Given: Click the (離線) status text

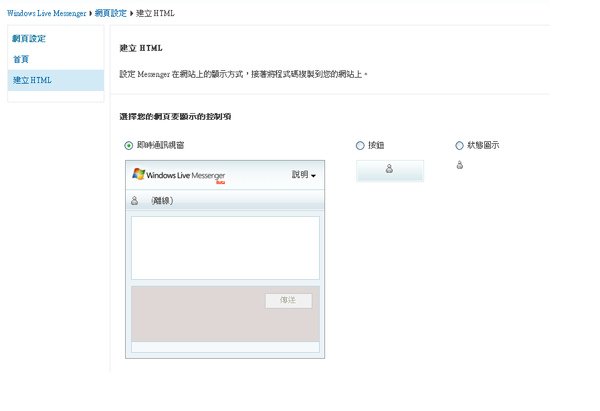Looking at the screenshot, I should click(x=162, y=201).
